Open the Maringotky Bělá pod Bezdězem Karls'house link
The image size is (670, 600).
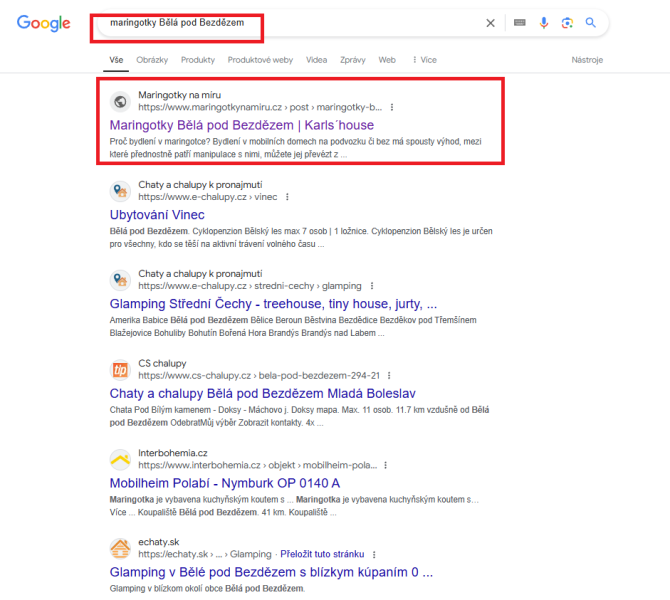(242, 125)
